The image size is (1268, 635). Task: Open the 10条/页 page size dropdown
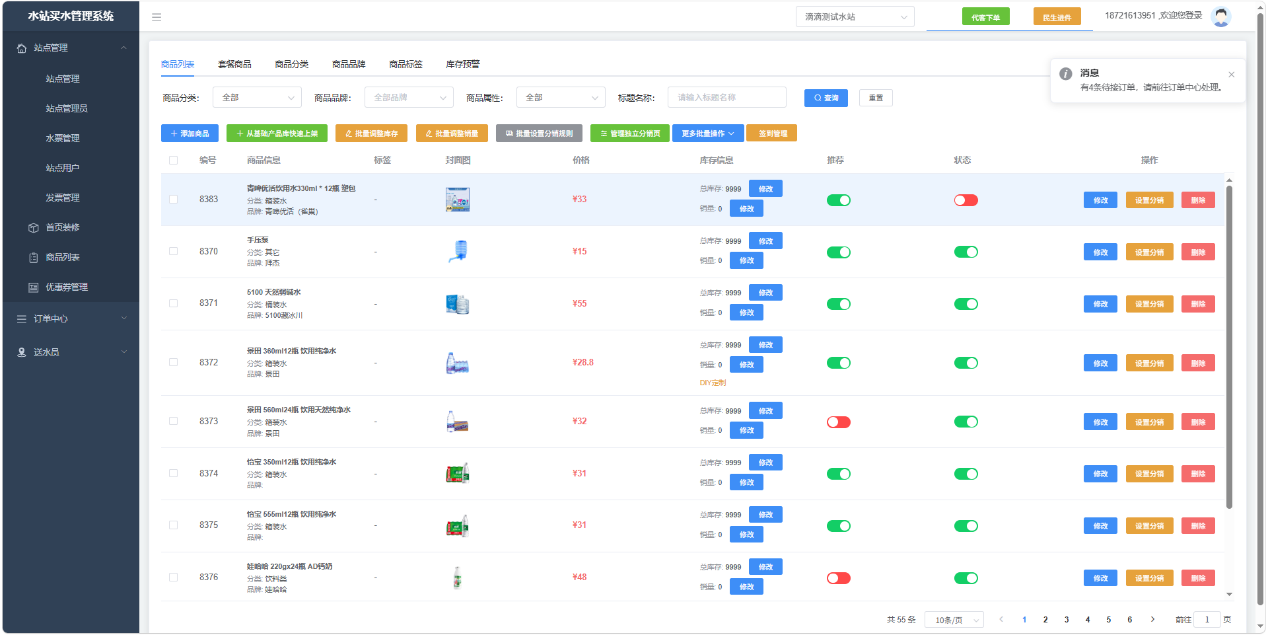pos(954,620)
